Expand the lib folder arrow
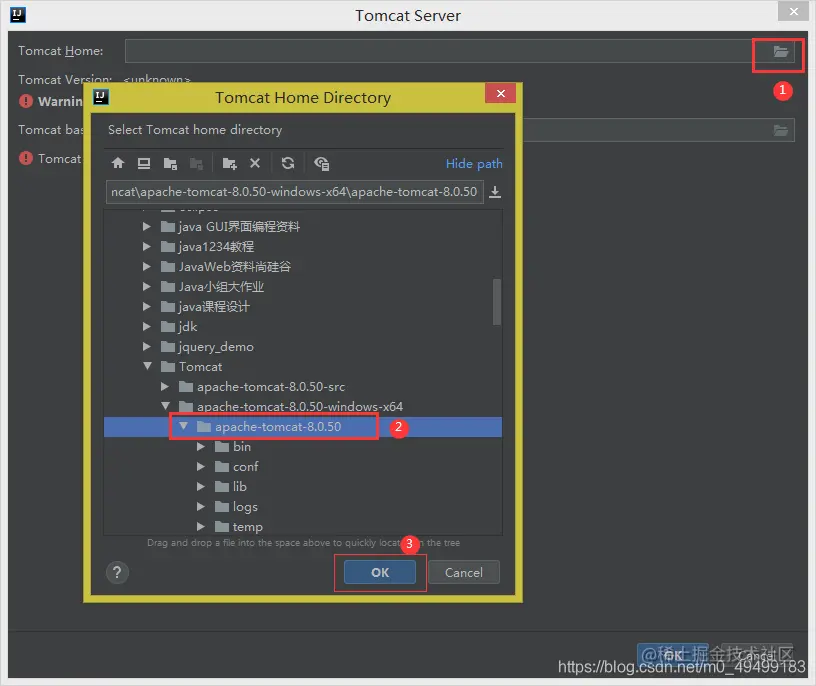This screenshot has height=686, width=816. [201, 487]
